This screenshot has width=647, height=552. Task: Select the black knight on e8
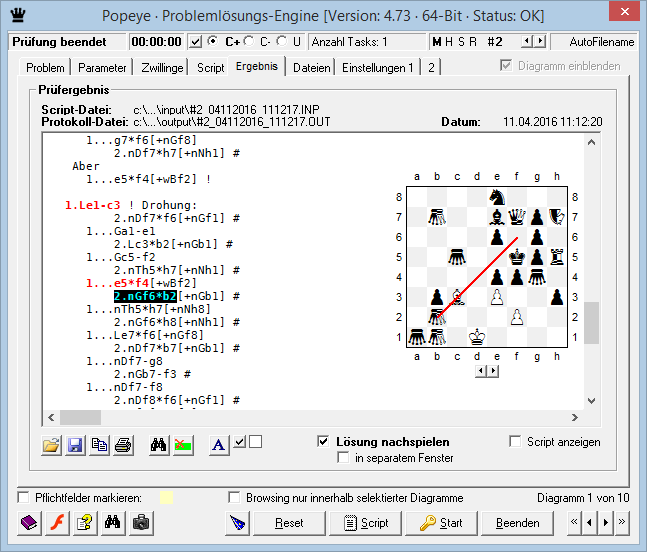point(497,197)
